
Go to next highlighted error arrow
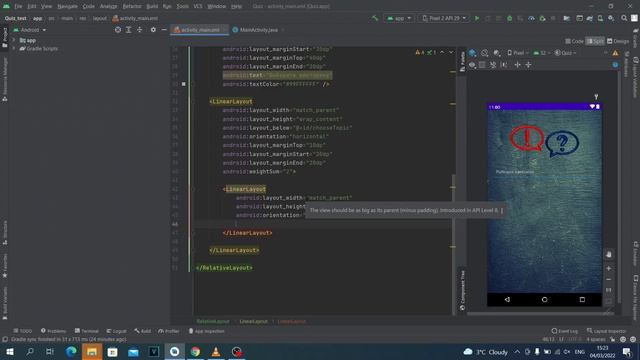[x=451, y=53]
